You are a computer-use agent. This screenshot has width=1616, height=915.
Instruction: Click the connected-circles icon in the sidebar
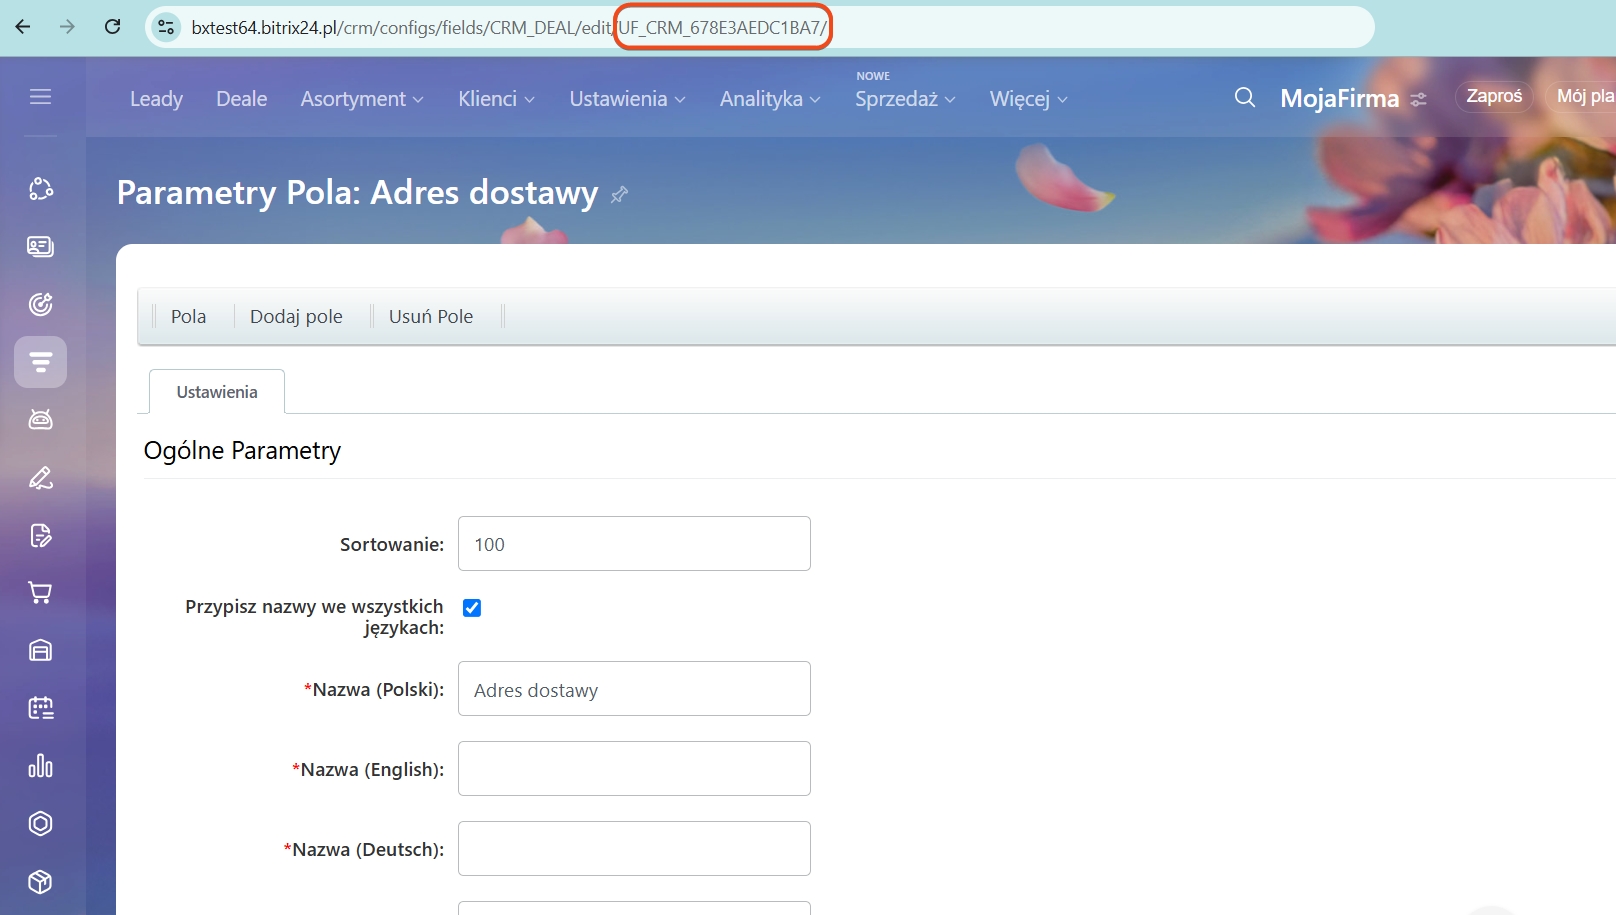(x=40, y=189)
